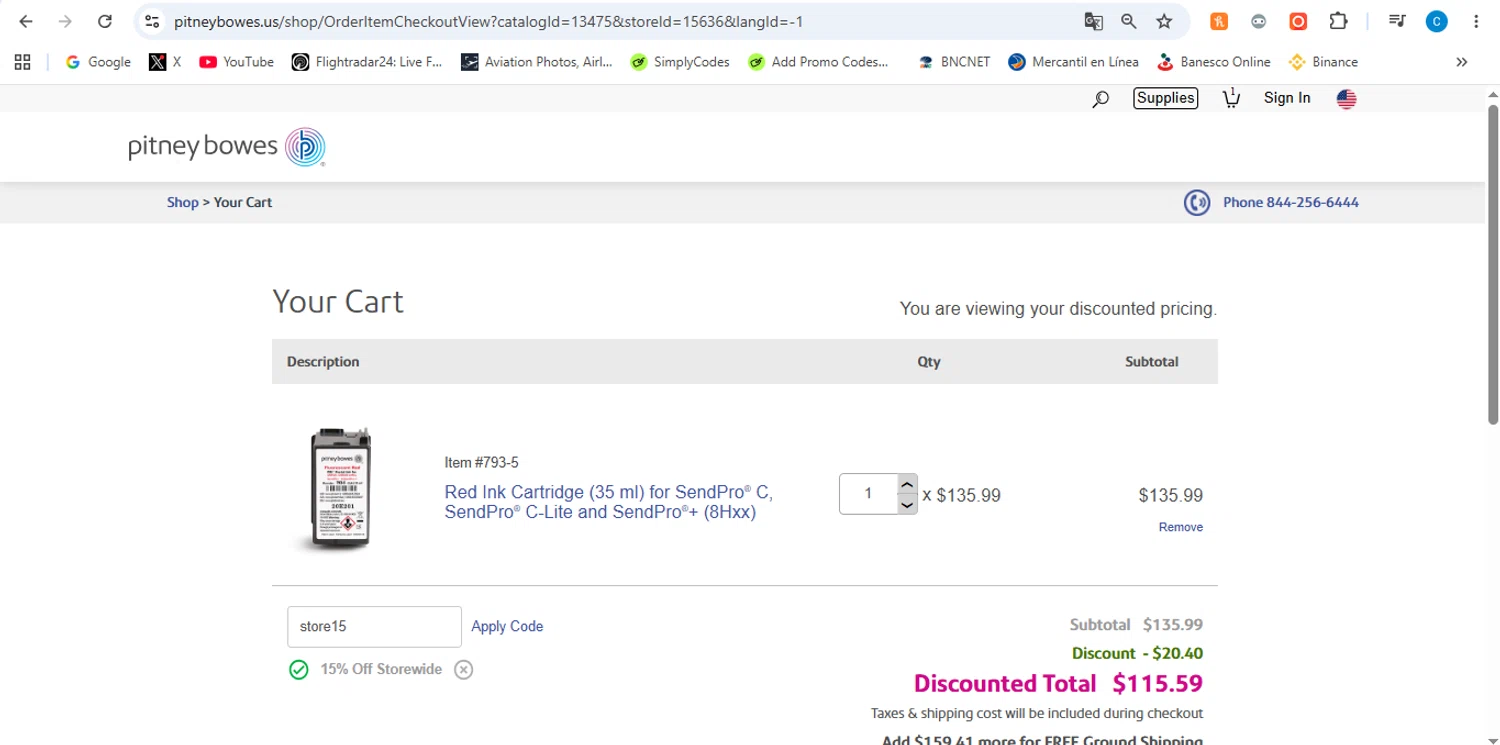
Task: Click the page's vertical scrollbar
Action: pos(1492,265)
